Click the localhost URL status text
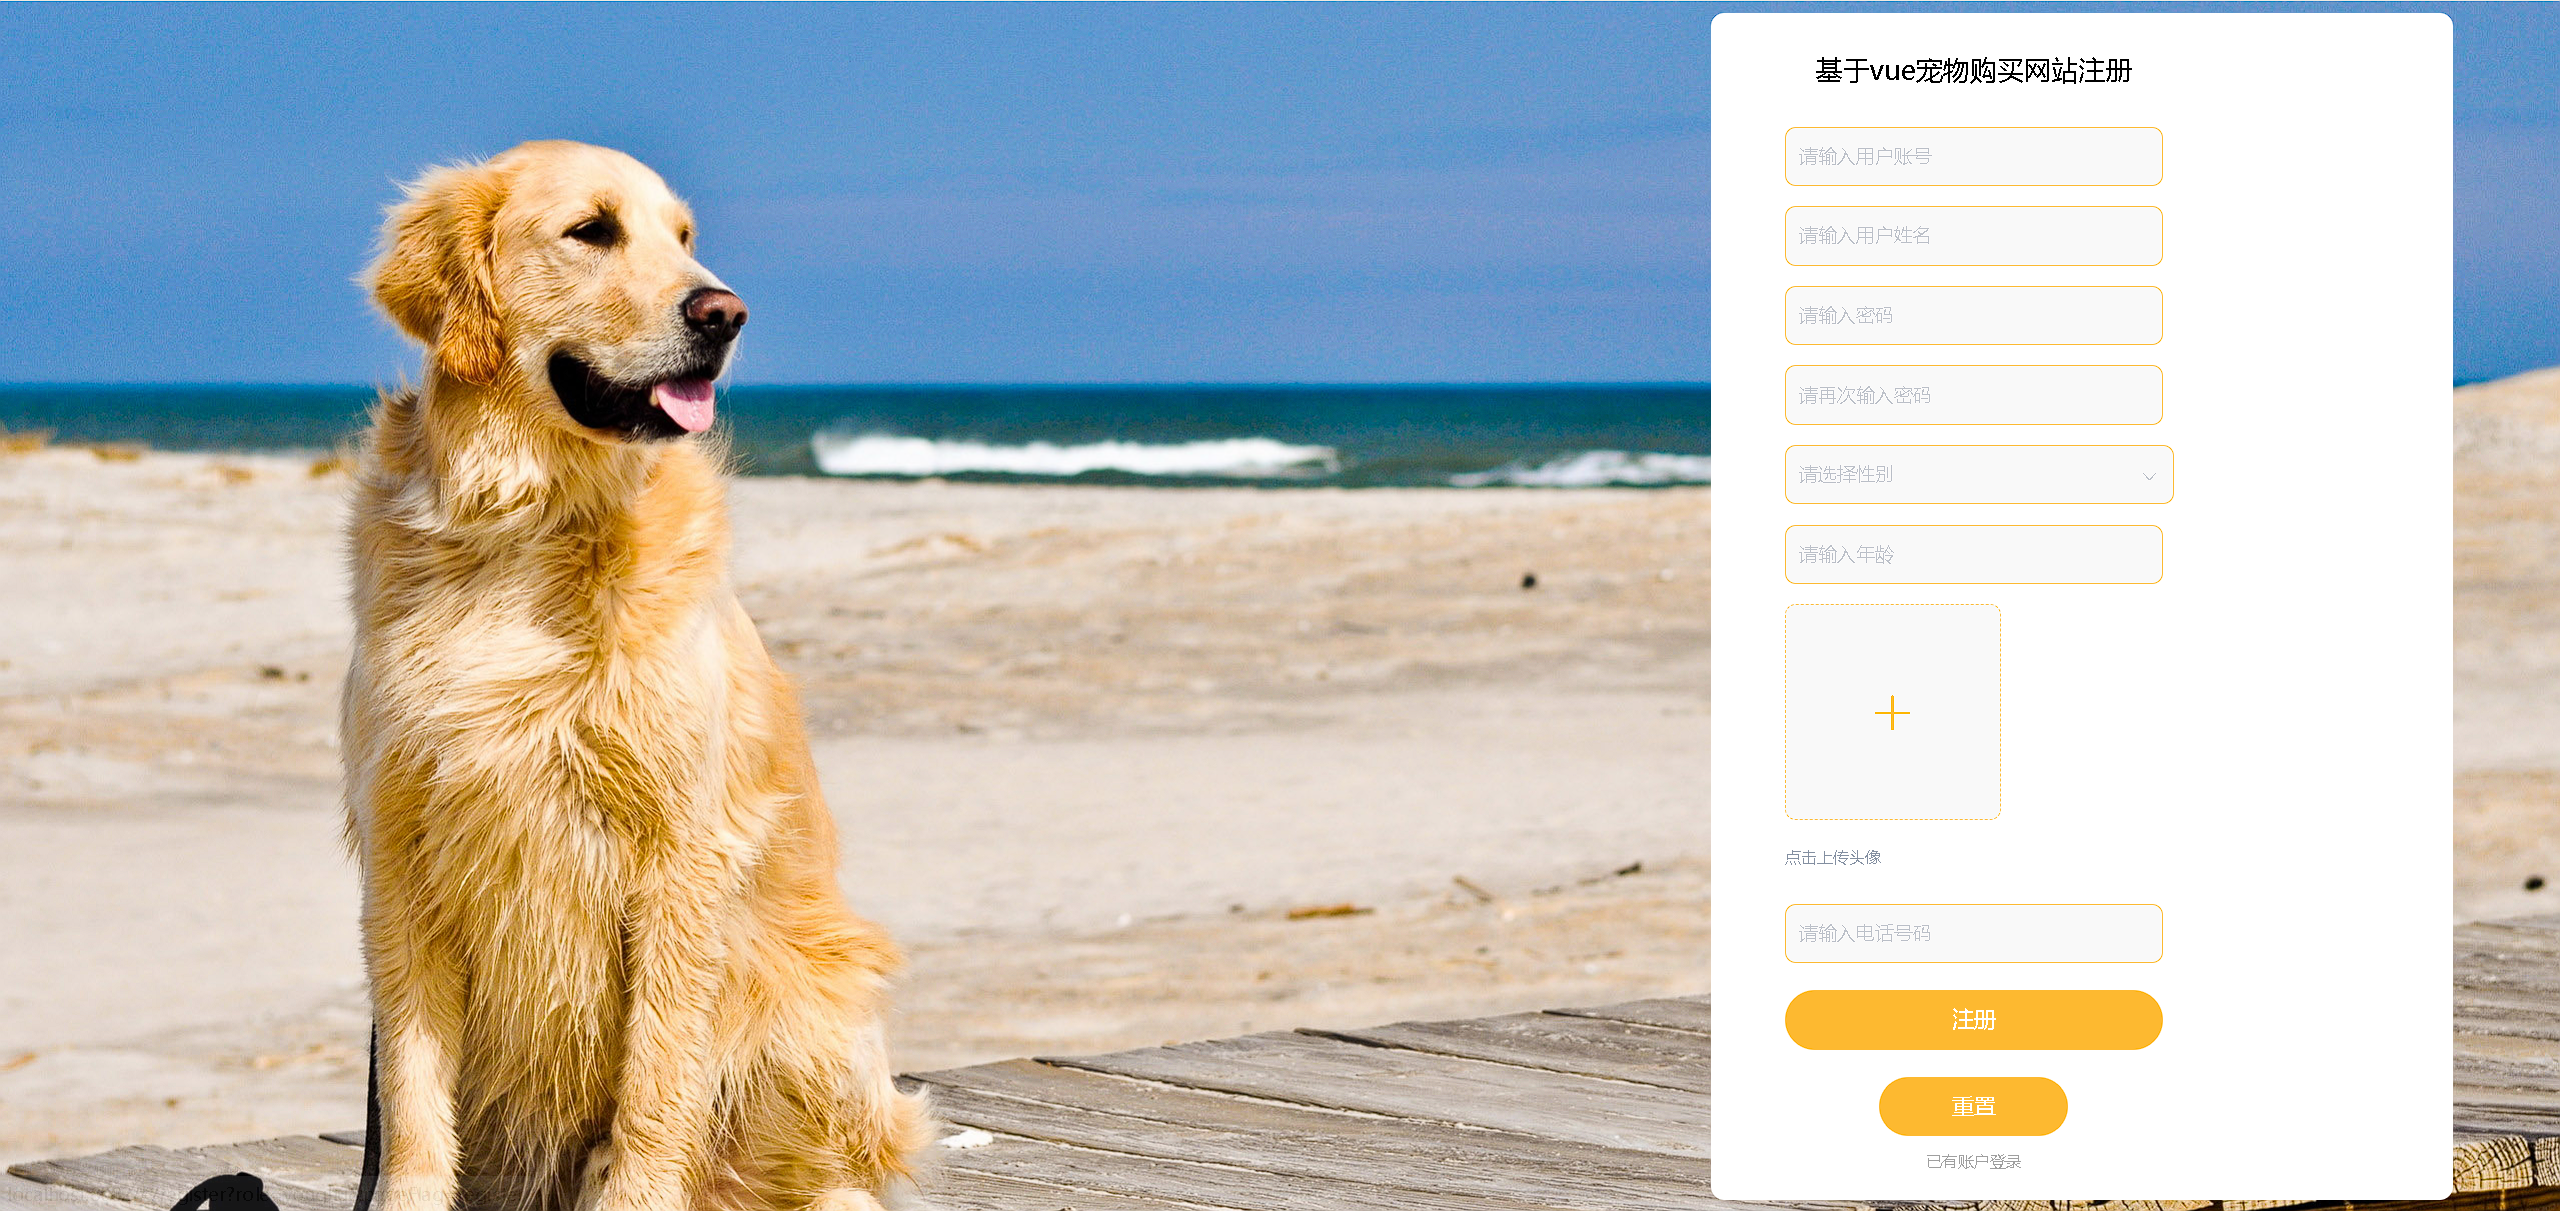This screenshot has width=2560, height=1211. [240, 1194]
